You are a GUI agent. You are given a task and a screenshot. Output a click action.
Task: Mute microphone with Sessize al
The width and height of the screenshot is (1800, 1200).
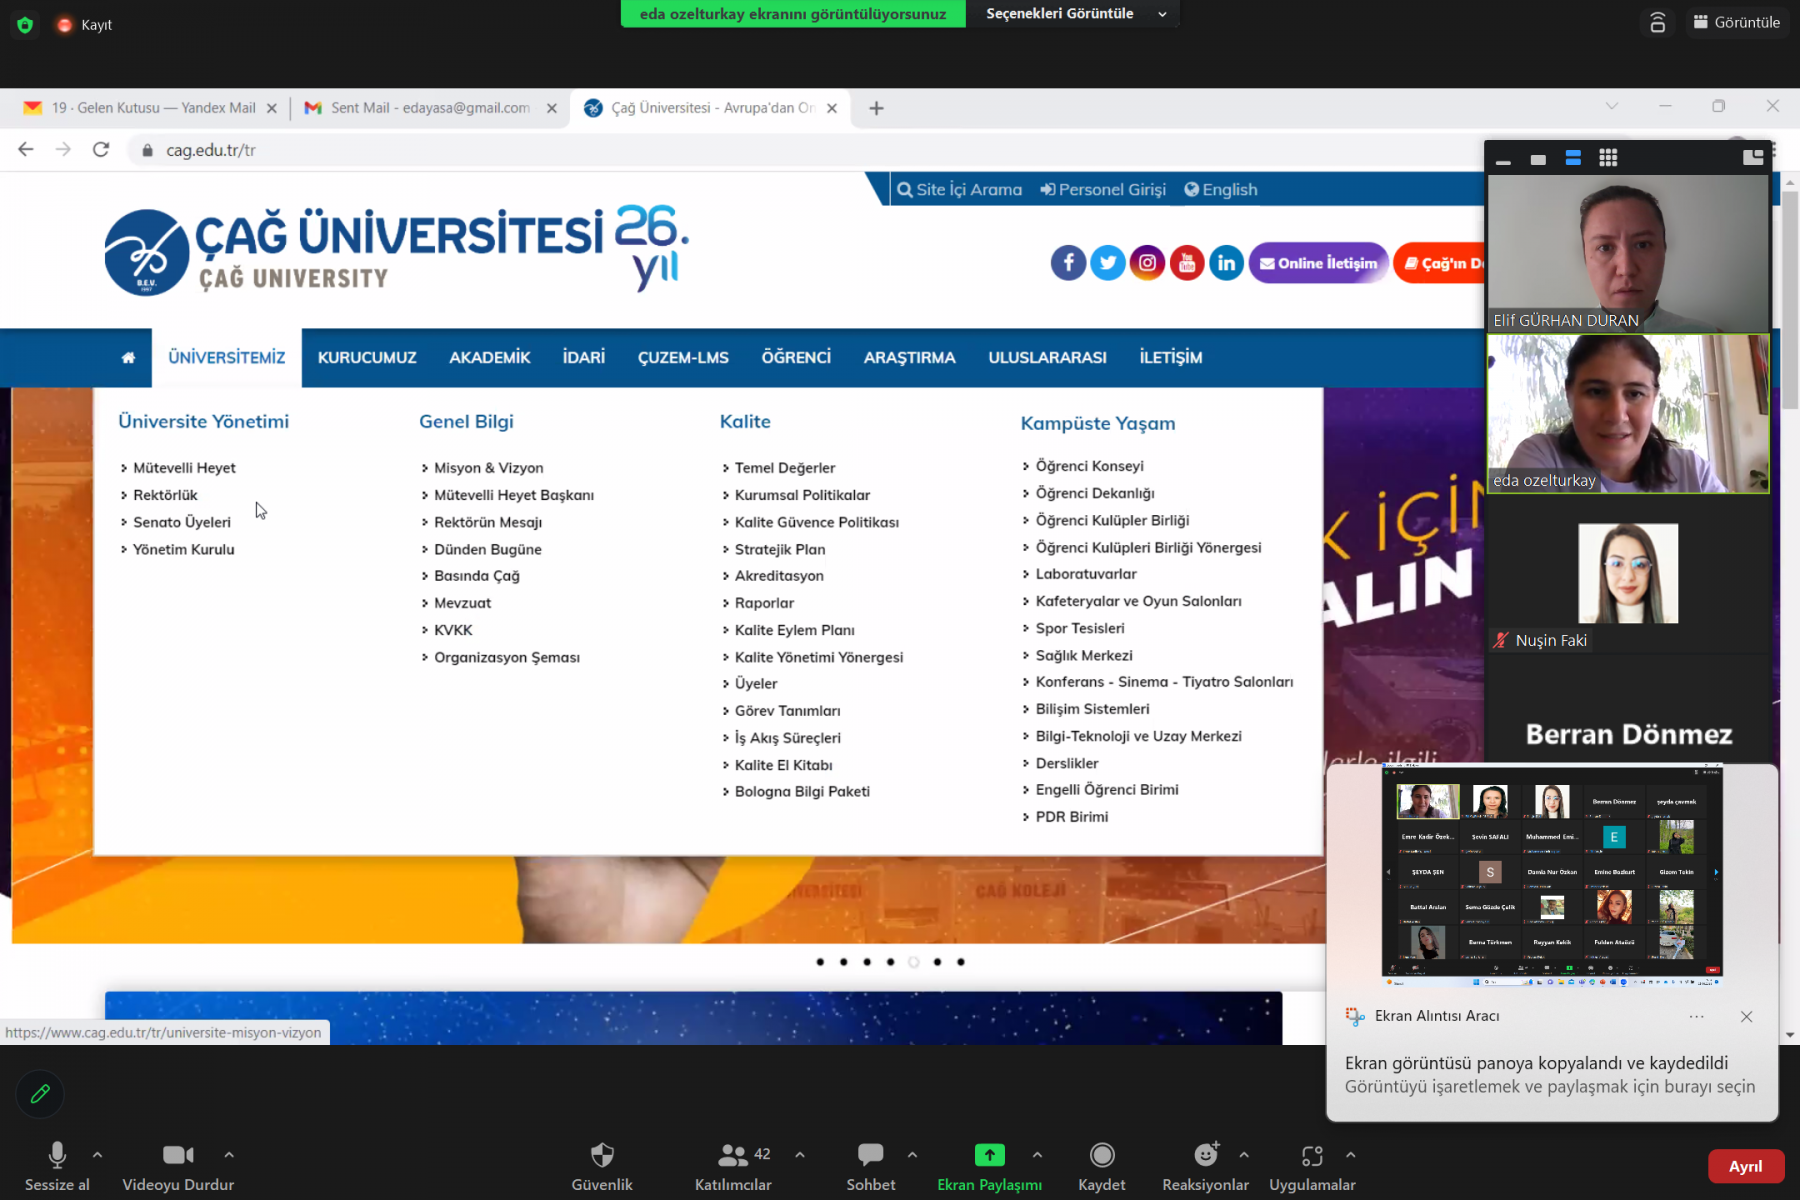pos(57,1167)
